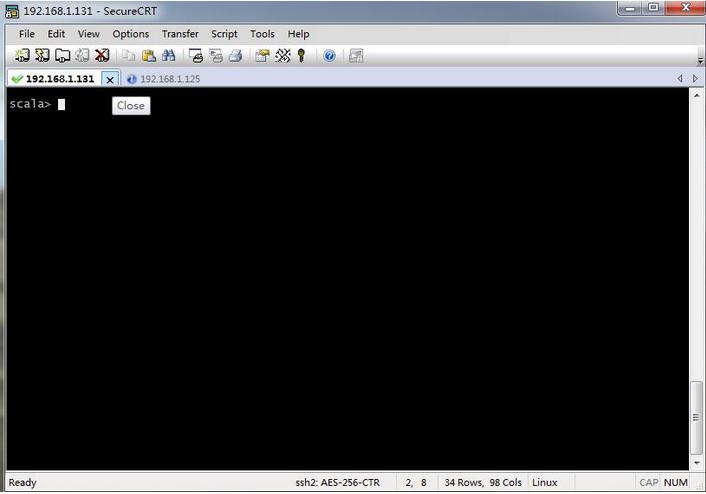Click the SecureCRT title bar application icon
Viewport: 706px width, 494px height.
(x=12, y=11)
